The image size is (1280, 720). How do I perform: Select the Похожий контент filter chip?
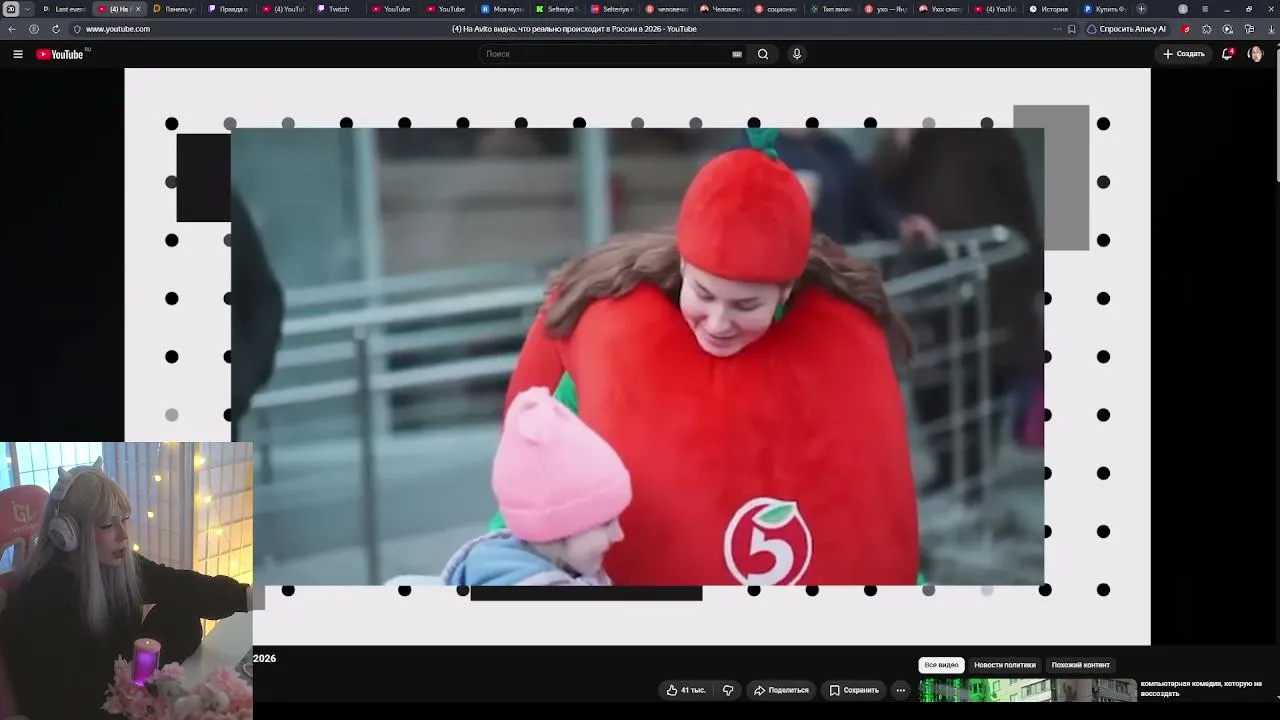click(x=1080, y=665)
